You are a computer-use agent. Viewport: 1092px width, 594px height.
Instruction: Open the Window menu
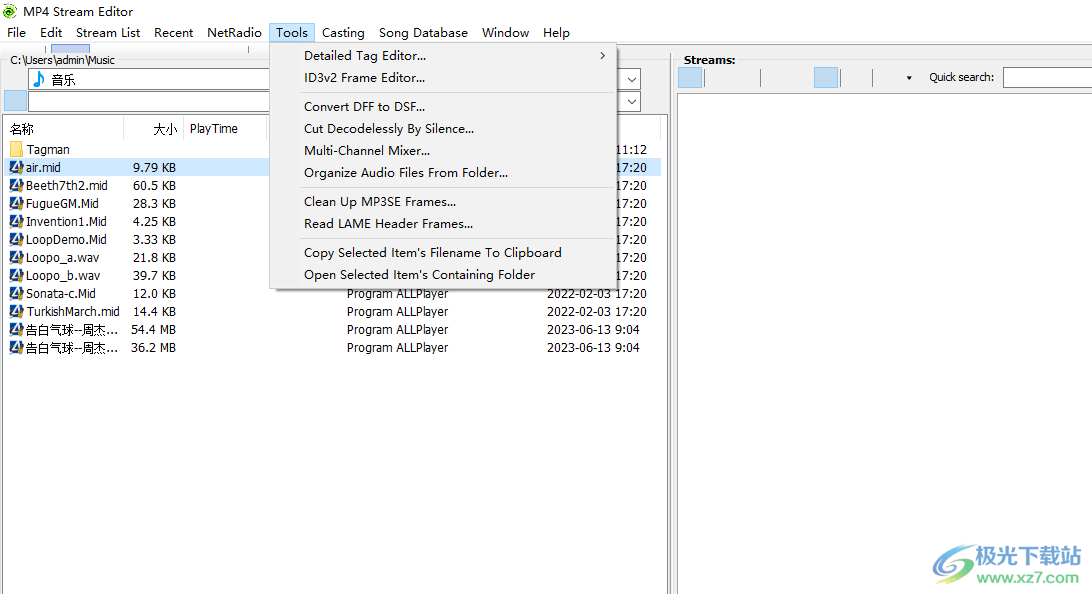506,33
